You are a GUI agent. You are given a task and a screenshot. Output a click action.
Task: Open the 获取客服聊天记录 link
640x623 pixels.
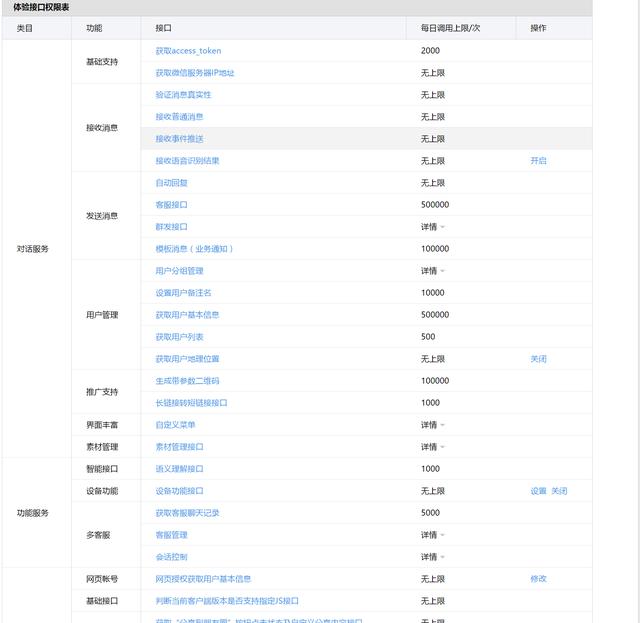187,513
